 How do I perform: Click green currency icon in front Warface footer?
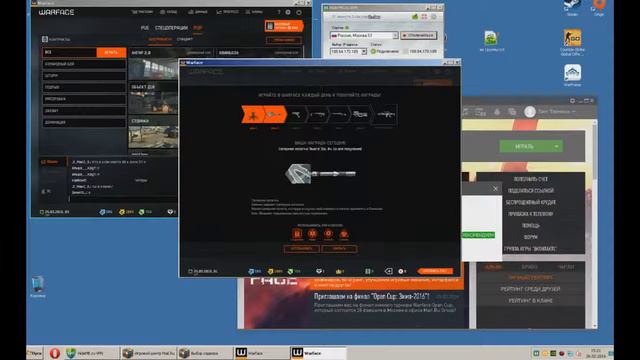[290, 271]
